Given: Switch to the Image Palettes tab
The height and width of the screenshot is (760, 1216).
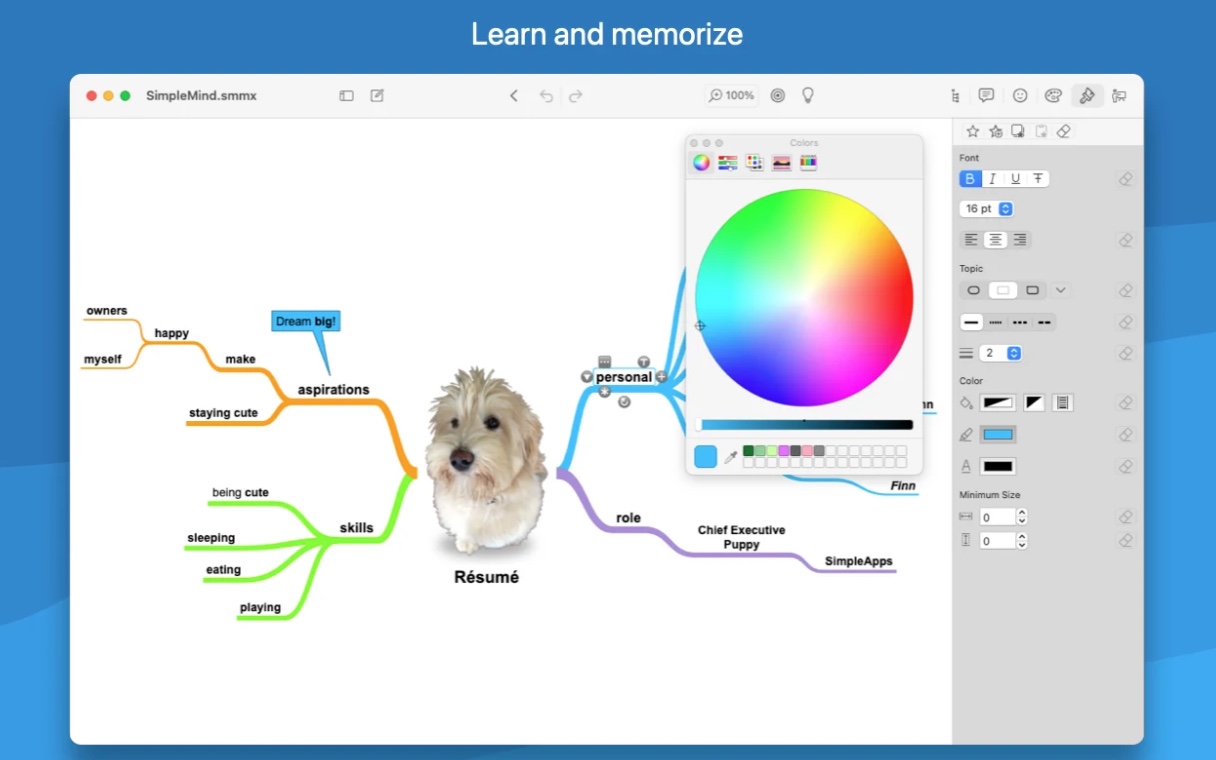Looking at the screenshot, I should 782,162.
